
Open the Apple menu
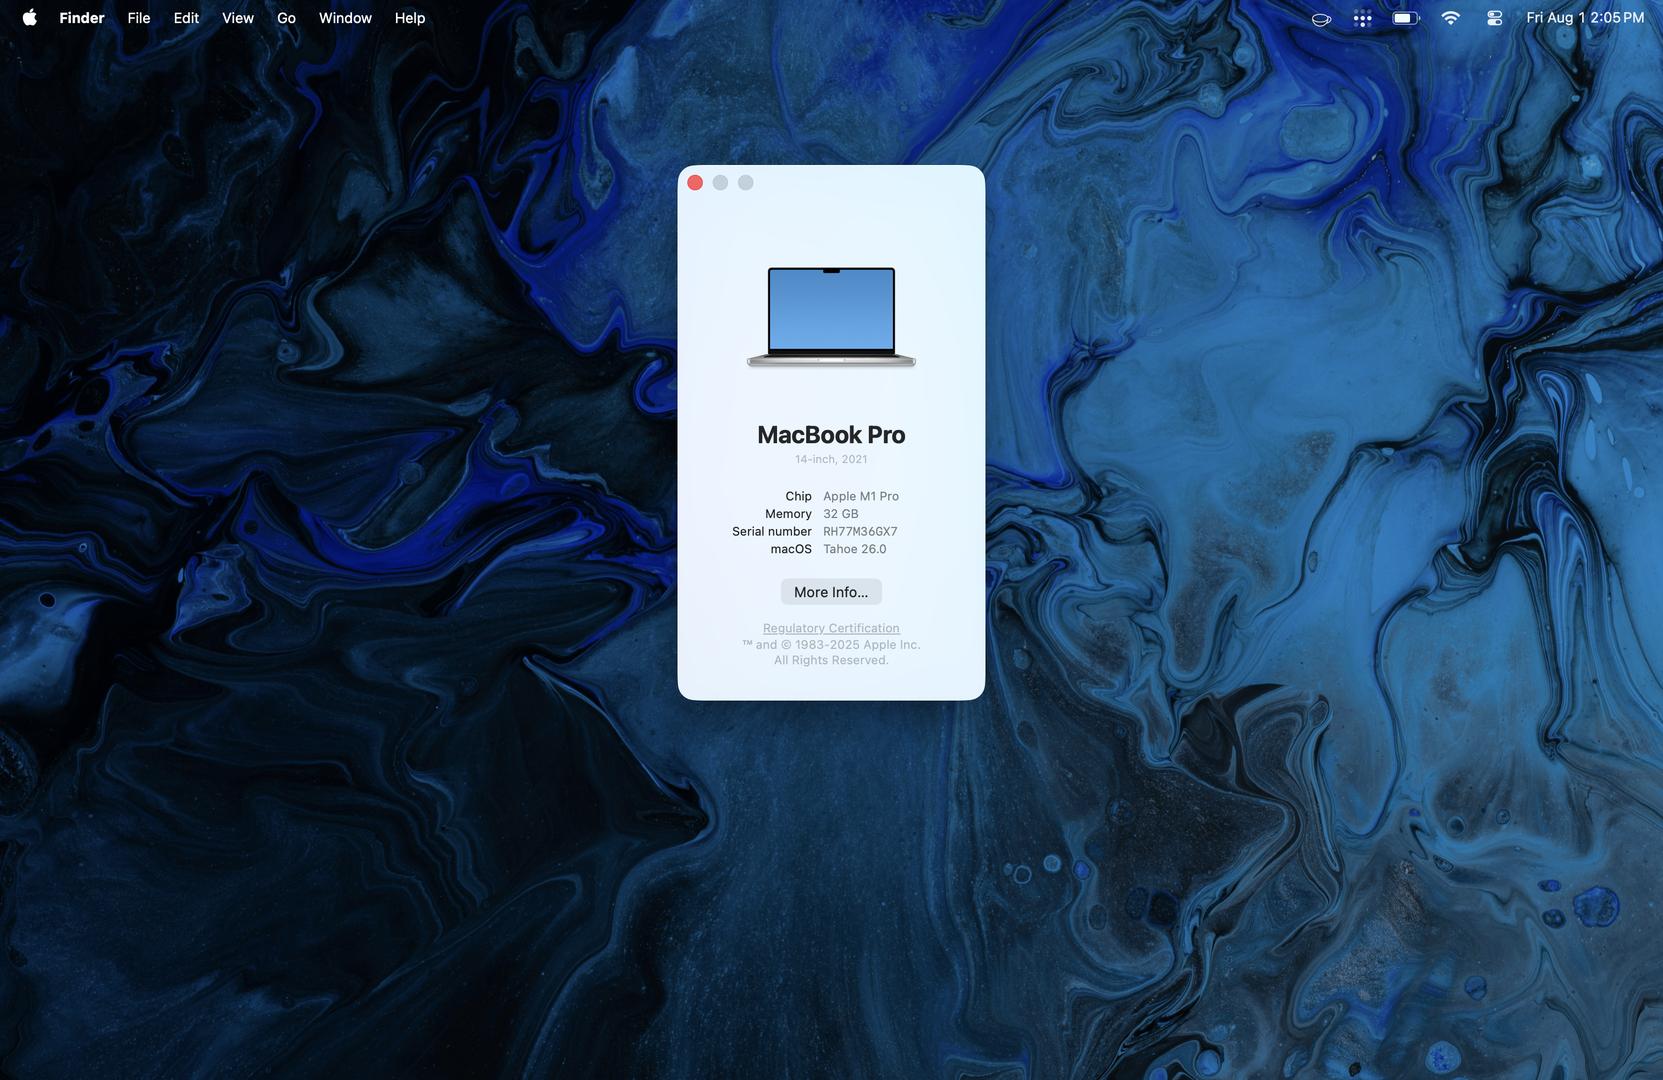tap(30, 18)
